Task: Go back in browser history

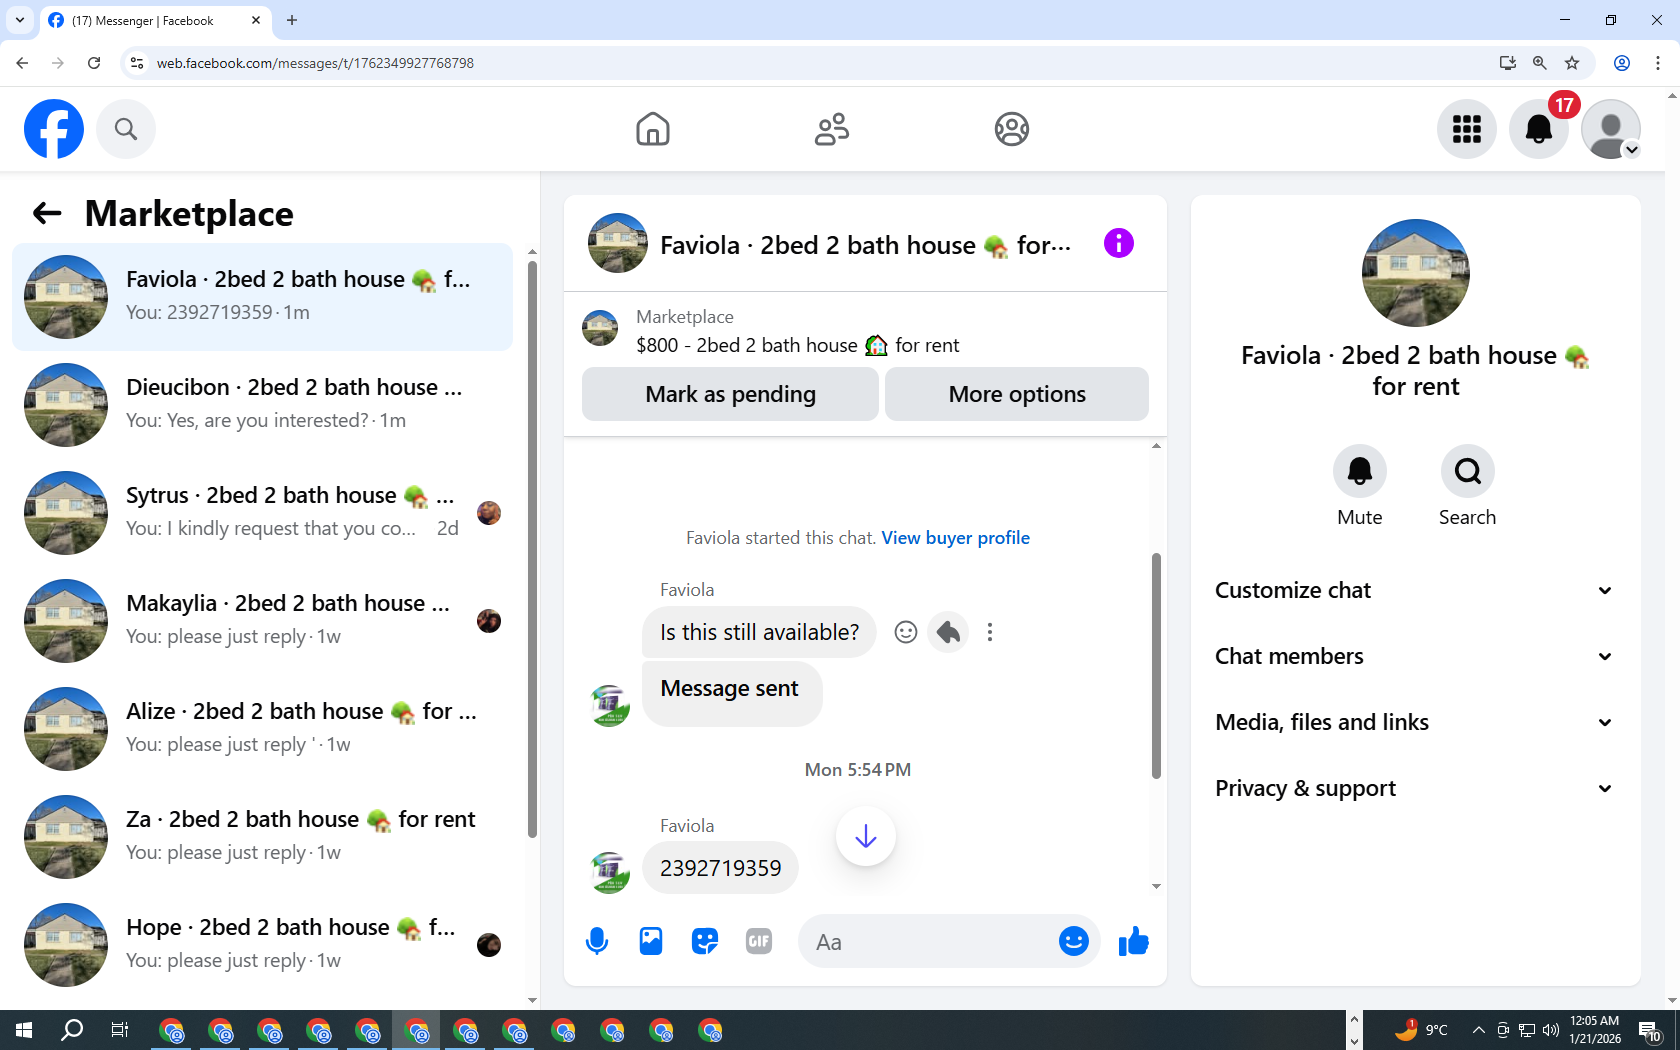Action: pos(22,63)
